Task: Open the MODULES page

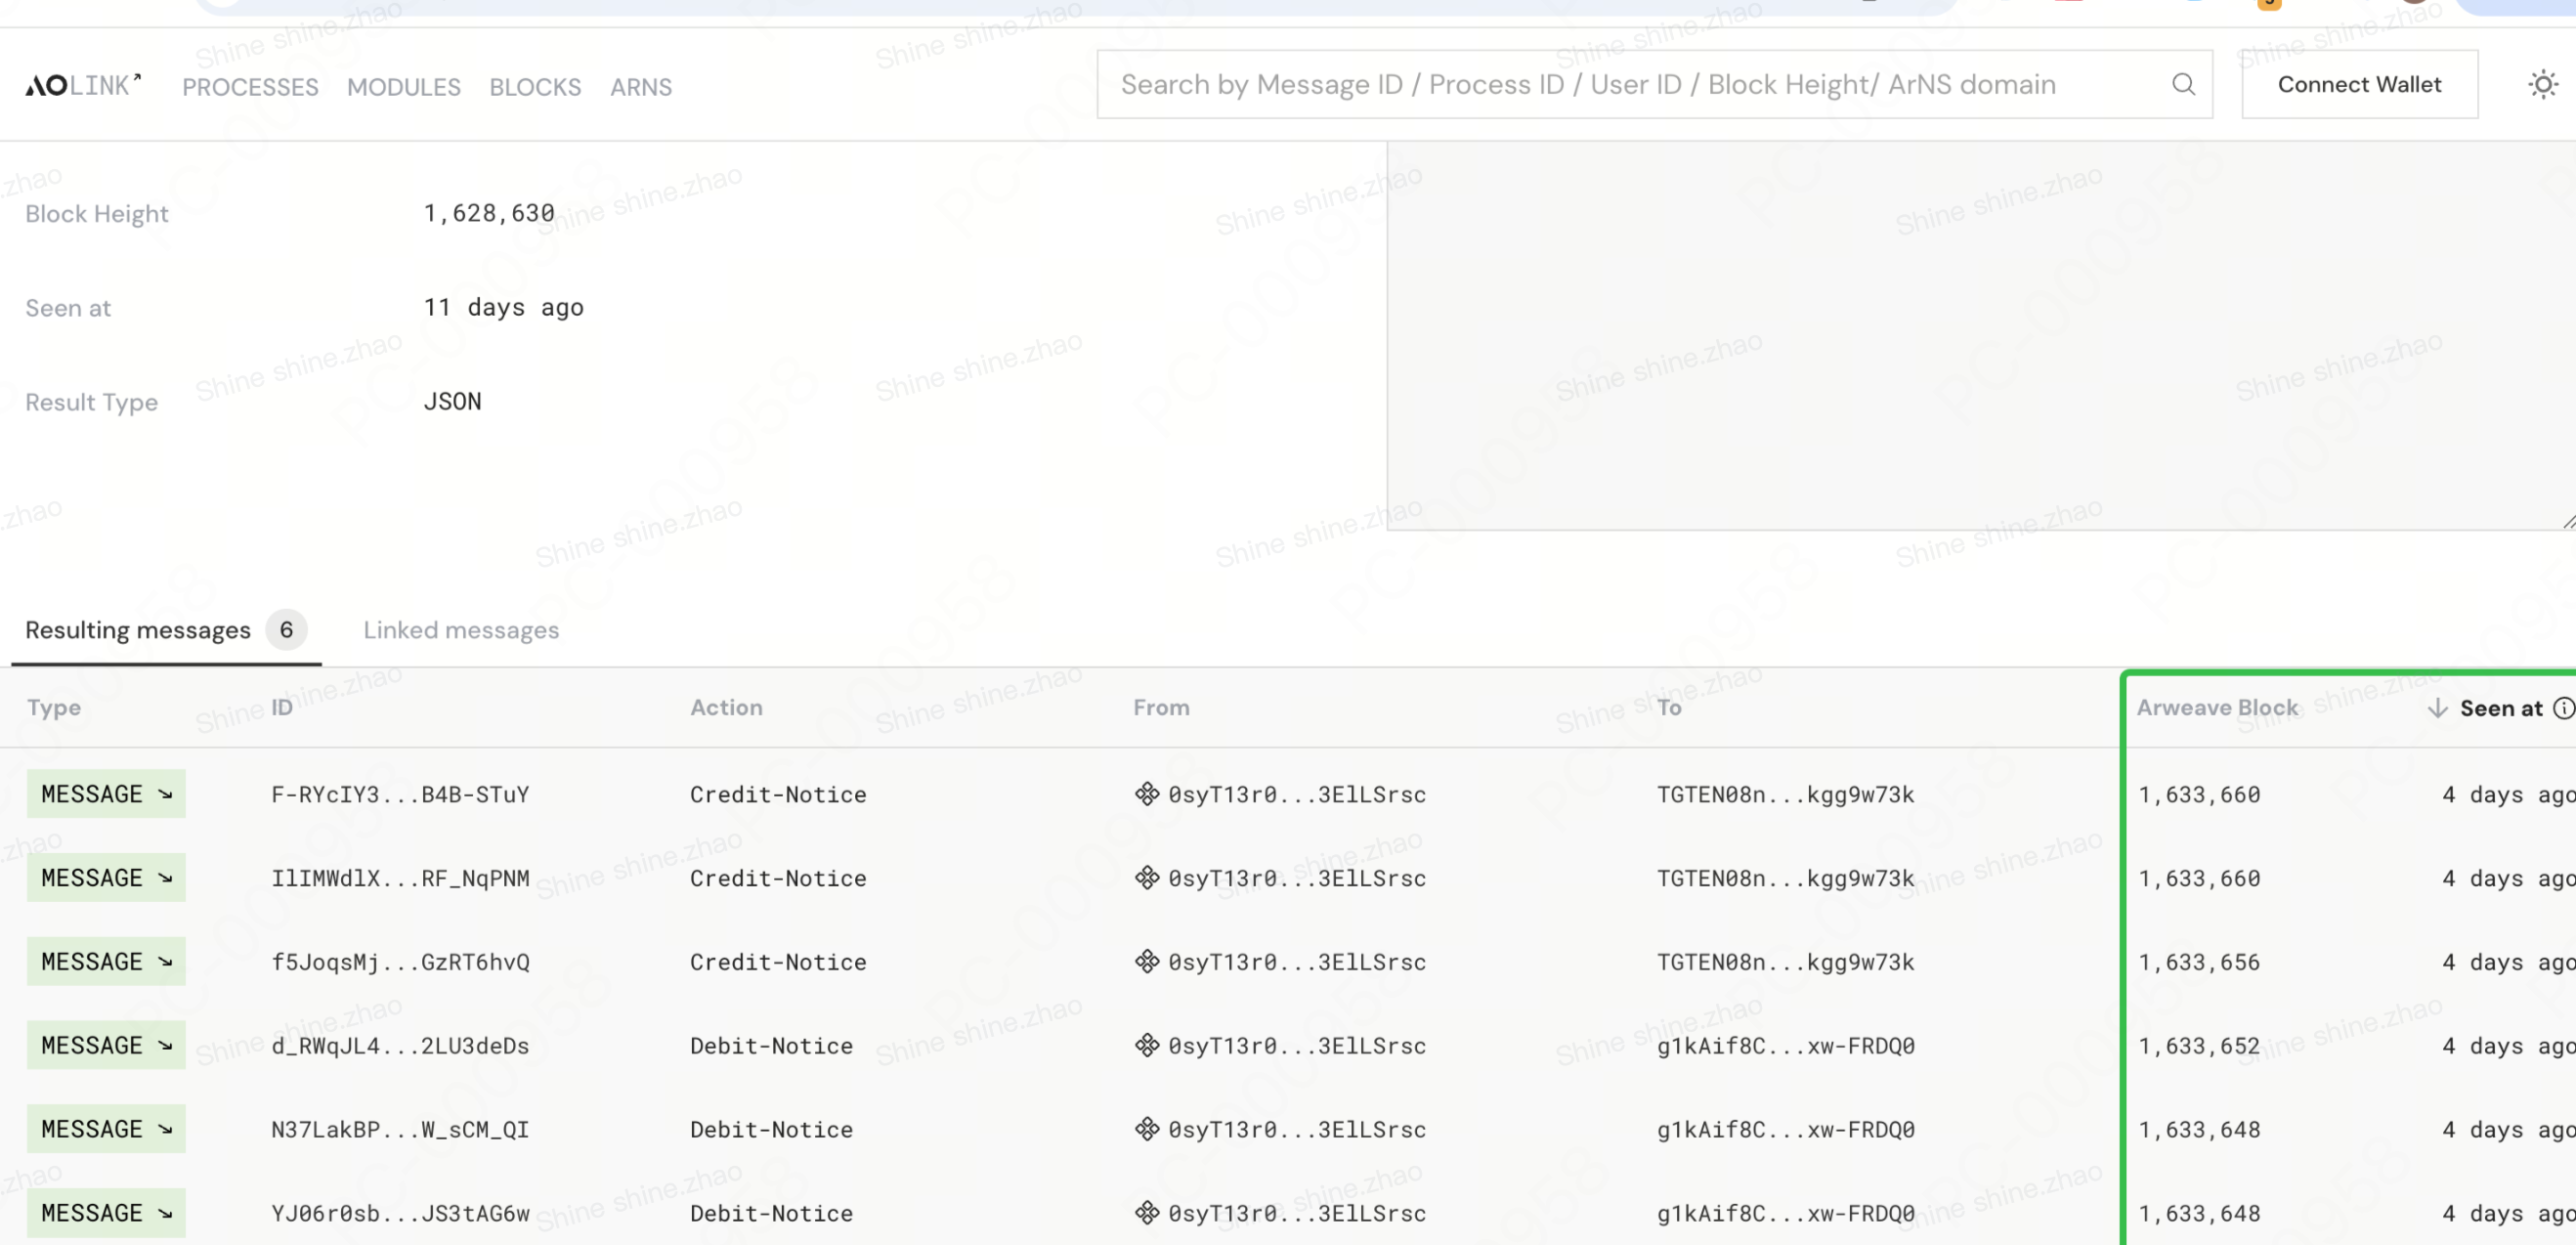Action: coord(403,87)
